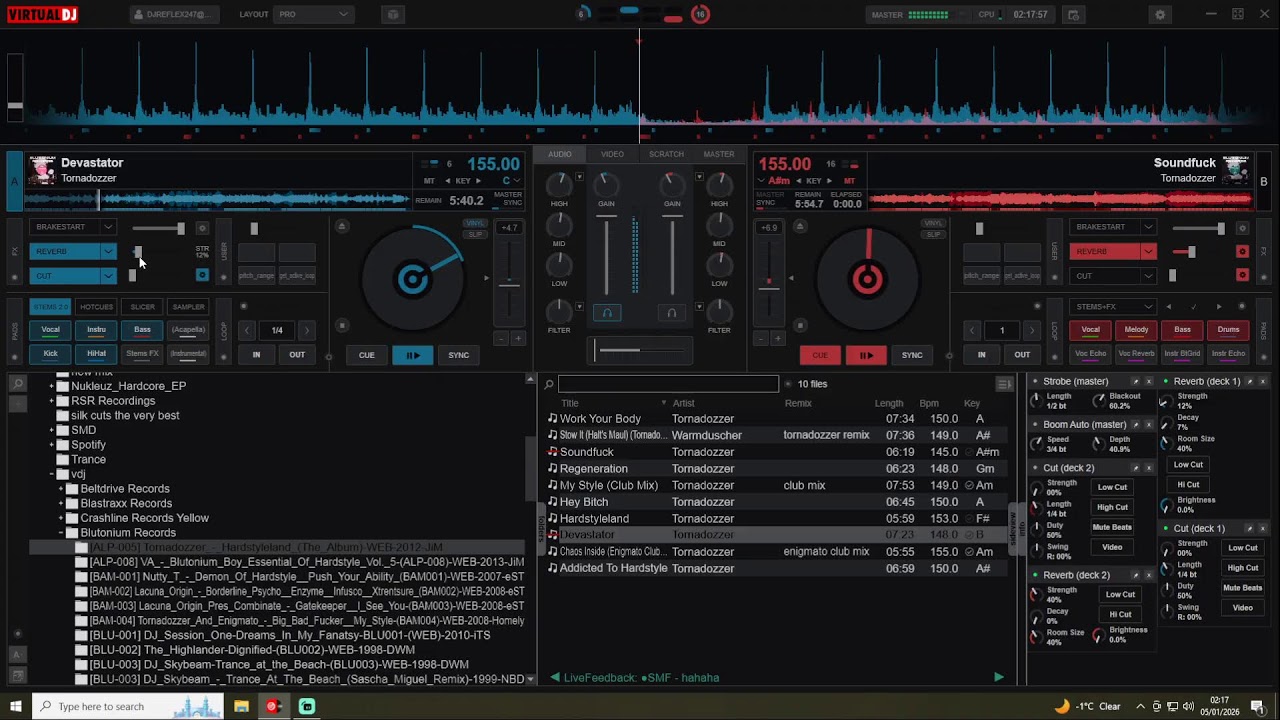The height and width of the screenshot is (720, 1280).
Task: Click deck A stop icon below jogwheel
Action: pyautogui.click(x=342, y=325)
